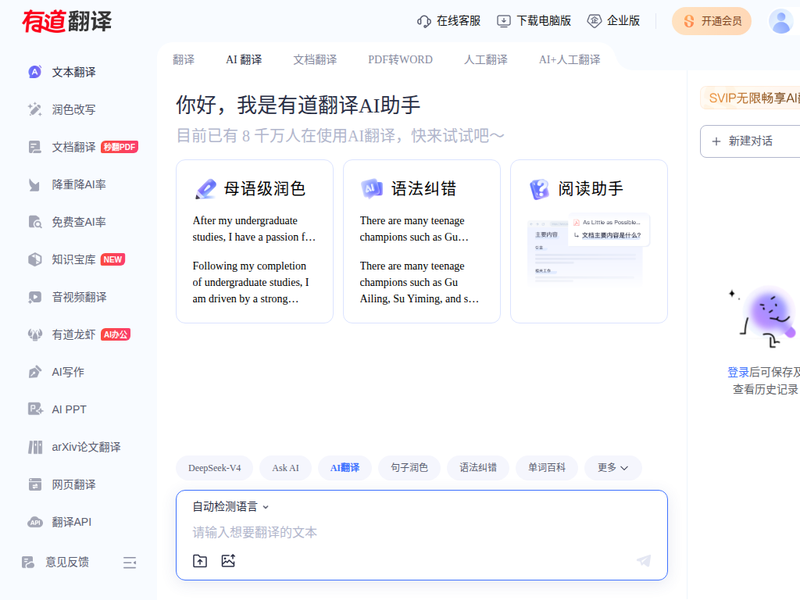Open arXiv论文翻译 books icon

pos(35,447)
